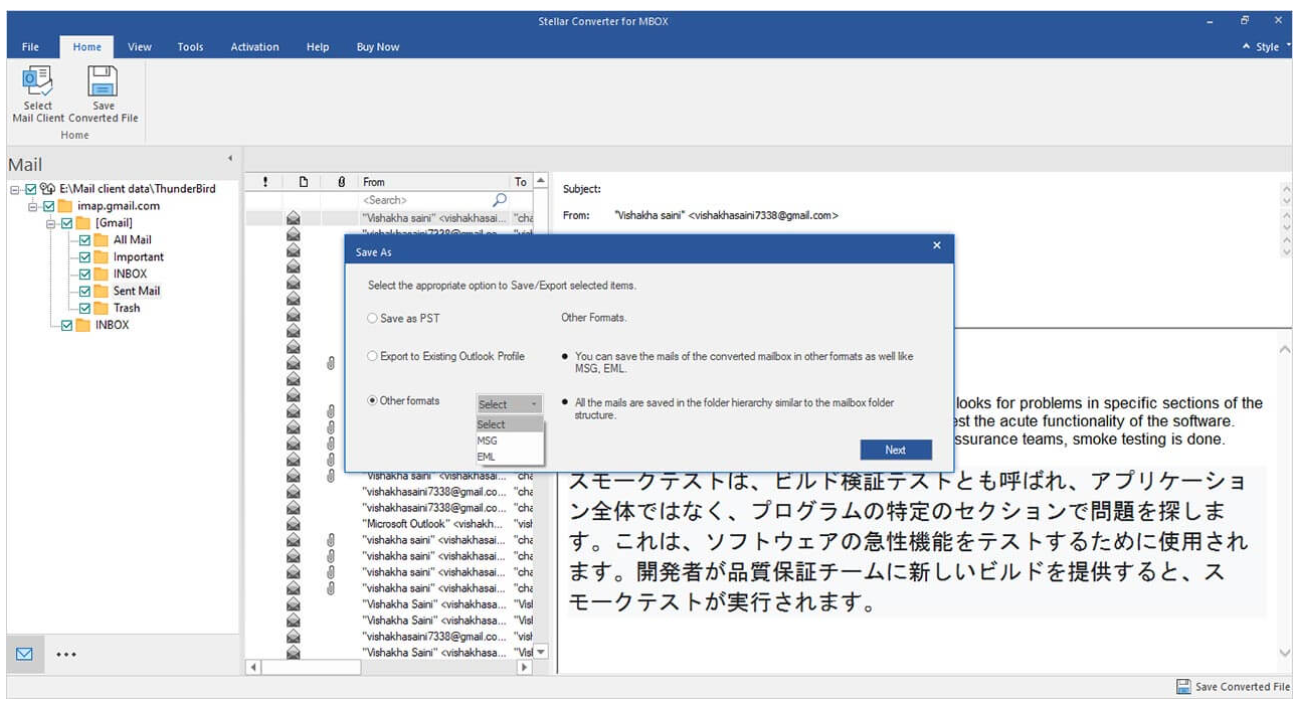Uncheck the imap.gmail.com checkbox

[48, 206]
